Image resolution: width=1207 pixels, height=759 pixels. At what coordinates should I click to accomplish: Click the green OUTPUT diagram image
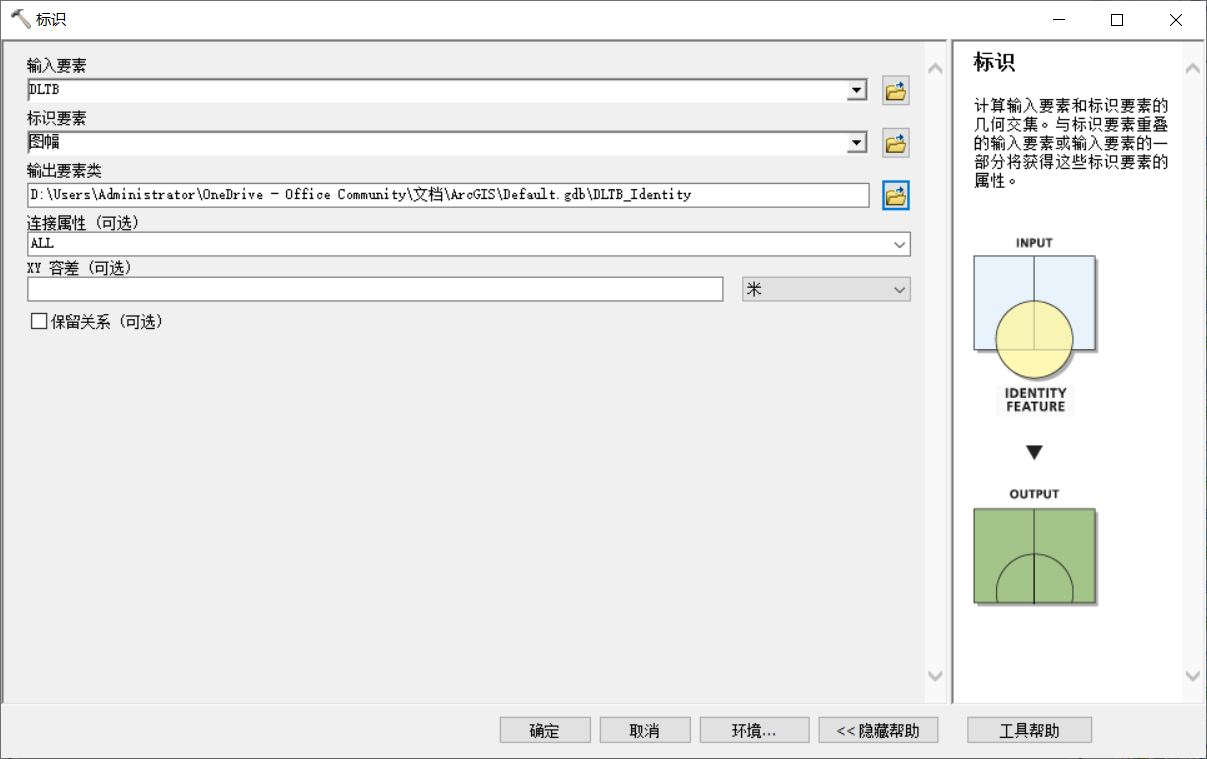(x=1034, y=557)
